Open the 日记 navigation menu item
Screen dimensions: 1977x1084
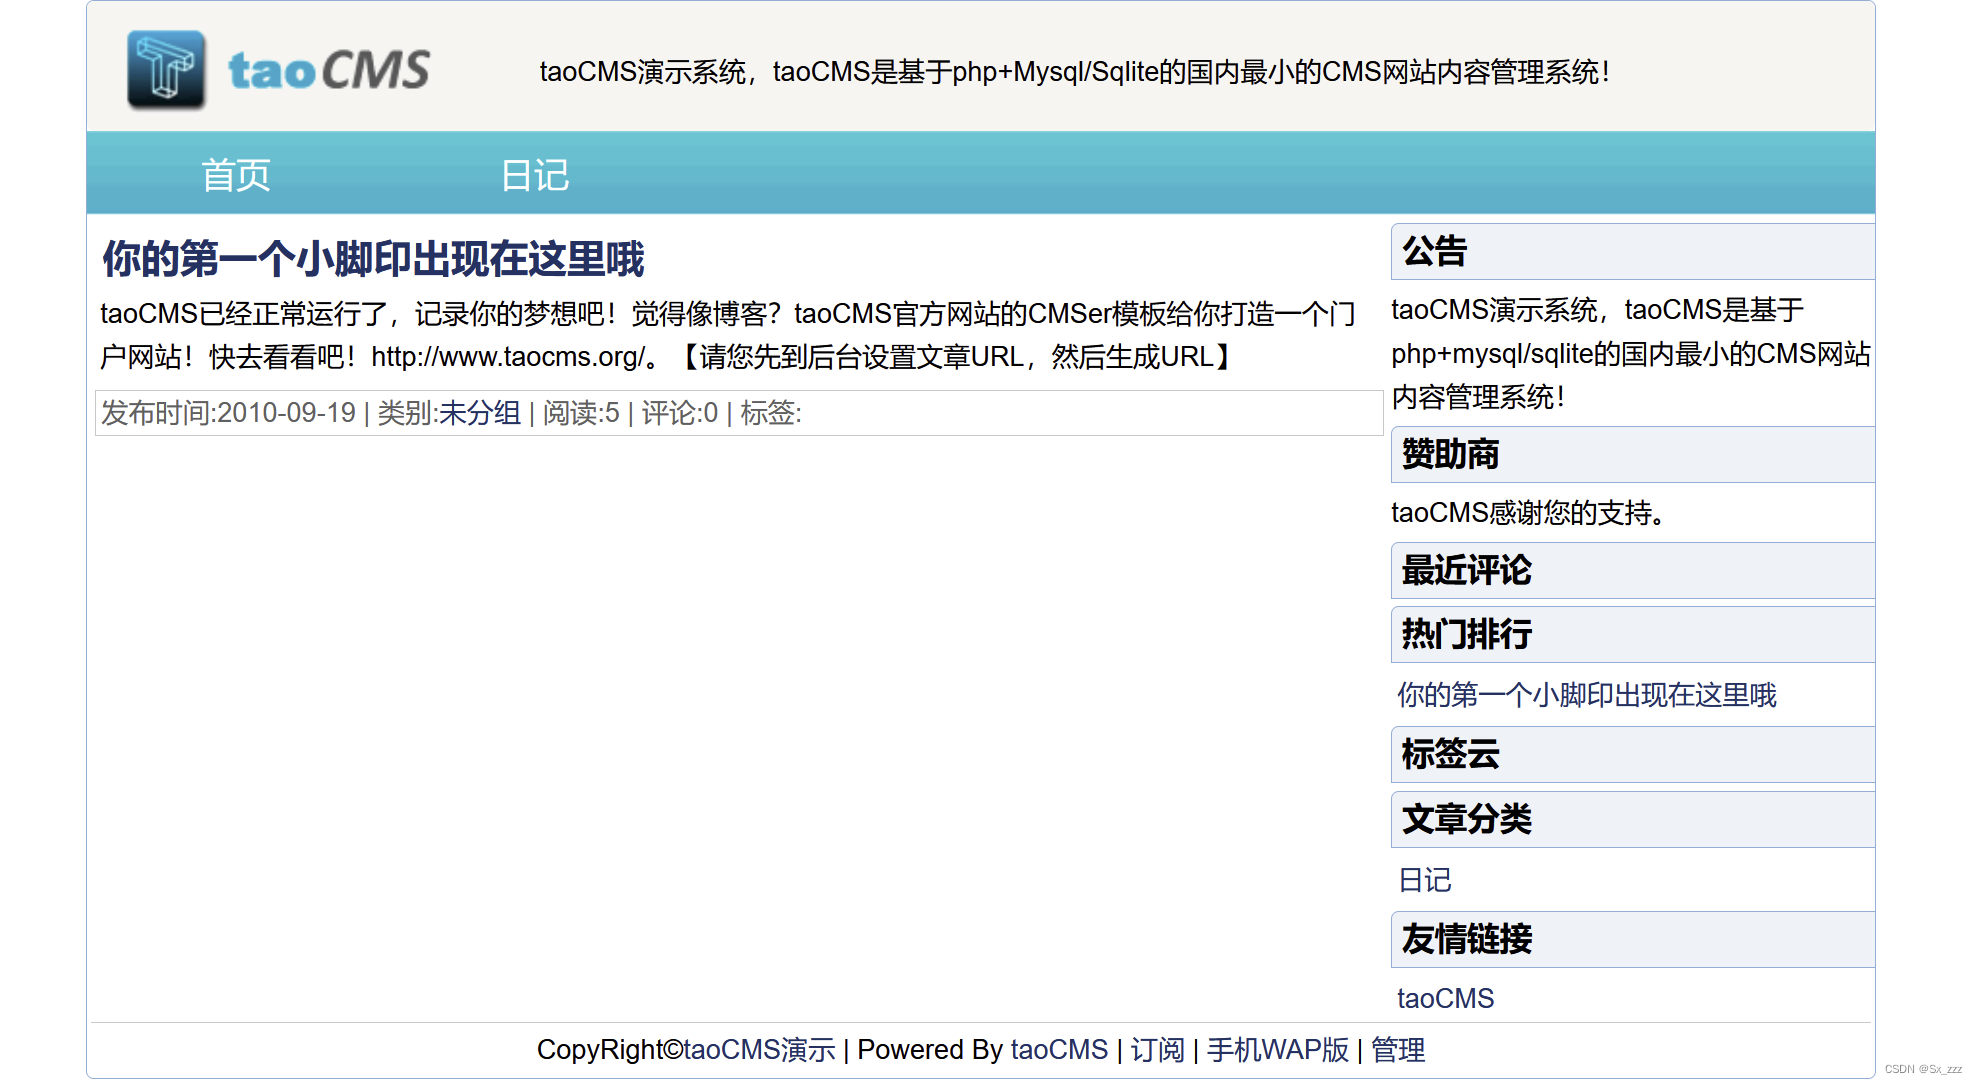tap(534, 175)
